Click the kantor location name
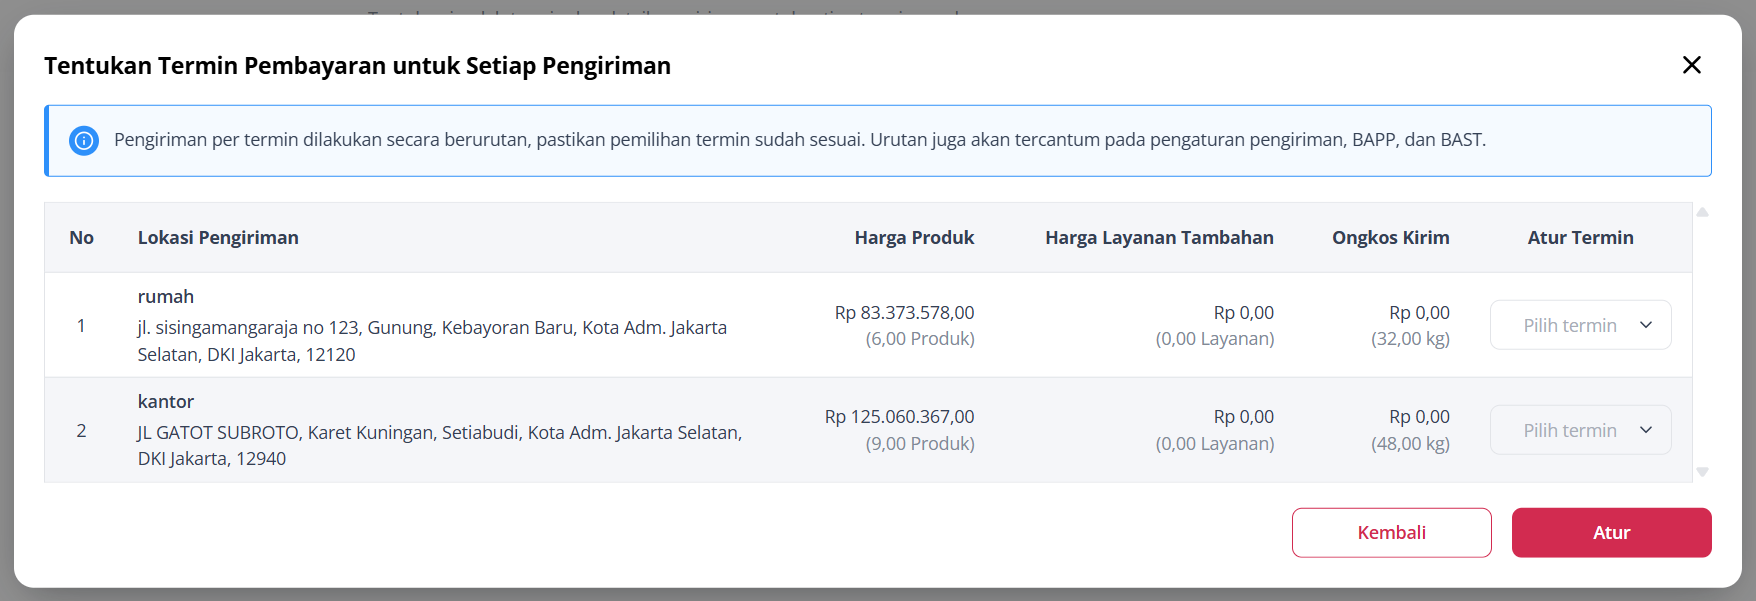The image size is (1756, 601). tap(166, 402)
